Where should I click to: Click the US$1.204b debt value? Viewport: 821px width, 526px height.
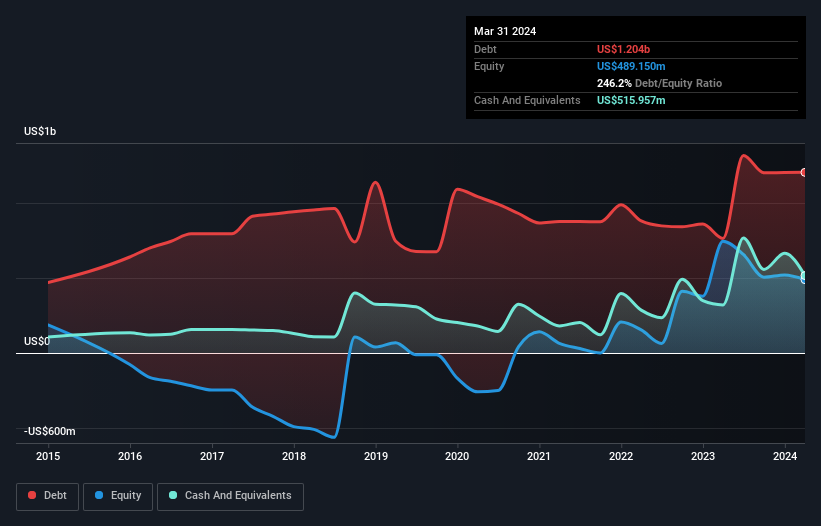point(623,49)
